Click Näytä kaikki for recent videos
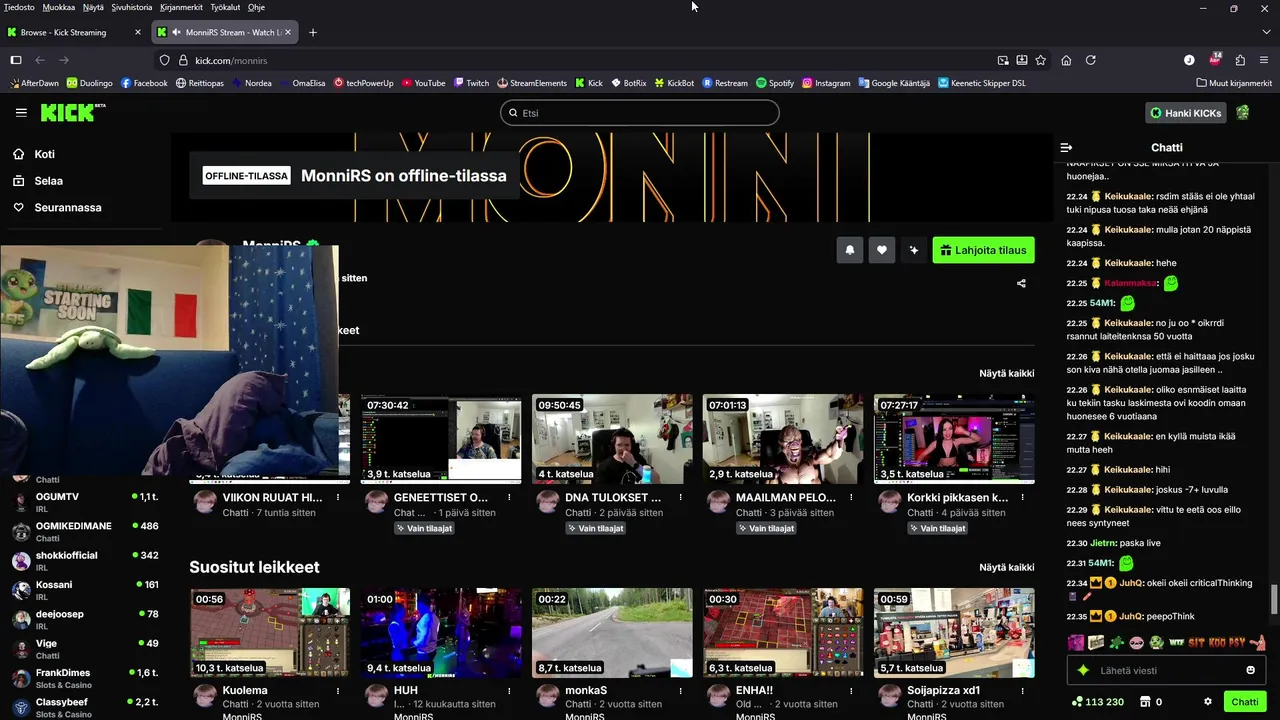This screenshot has width=1280, height=720. [1007, 373]
